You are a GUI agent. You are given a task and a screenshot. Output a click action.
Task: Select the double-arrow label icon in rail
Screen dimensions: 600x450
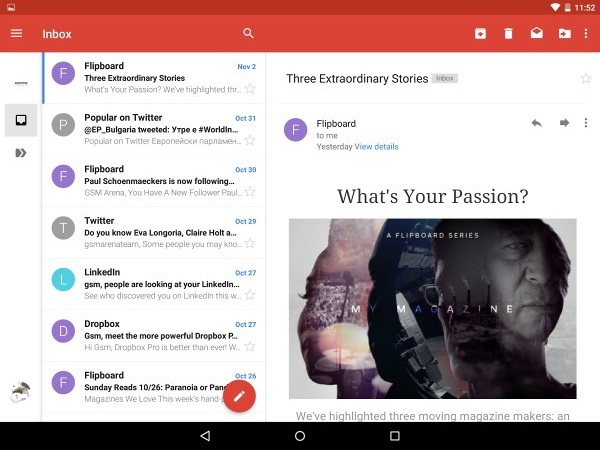pos(21,153)
